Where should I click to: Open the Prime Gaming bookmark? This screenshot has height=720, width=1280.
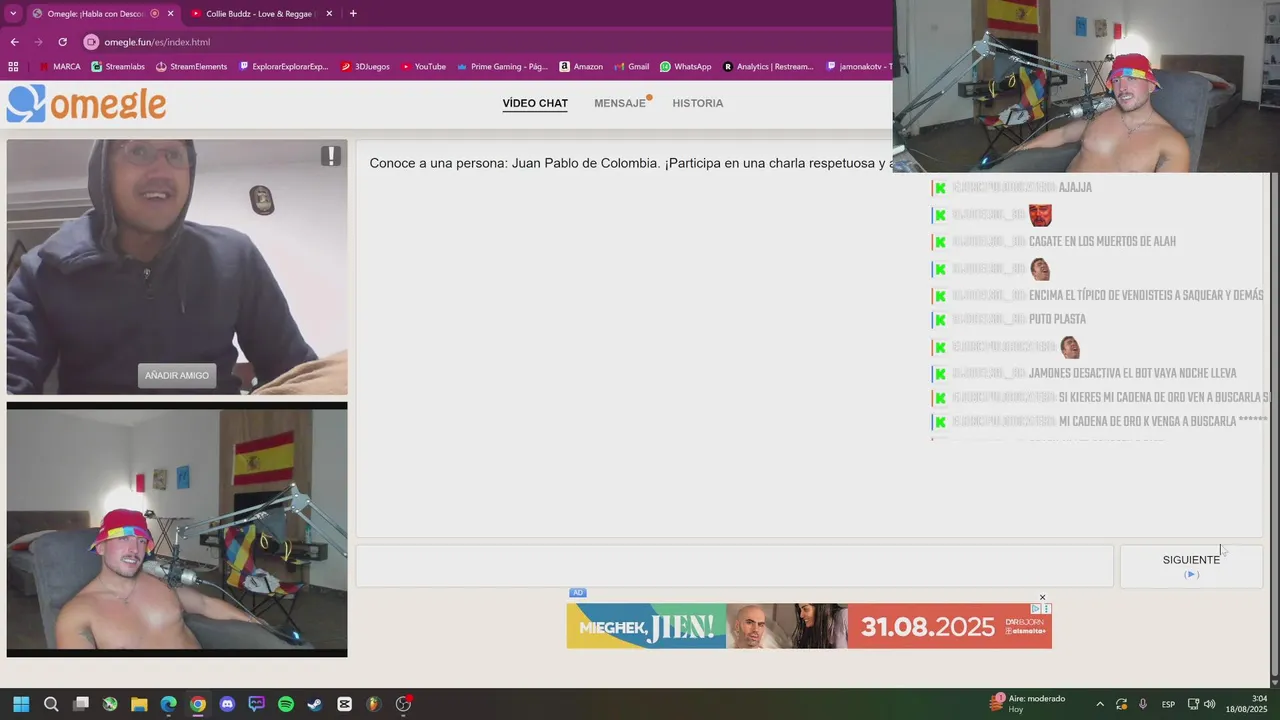click(x=502, y=67)
